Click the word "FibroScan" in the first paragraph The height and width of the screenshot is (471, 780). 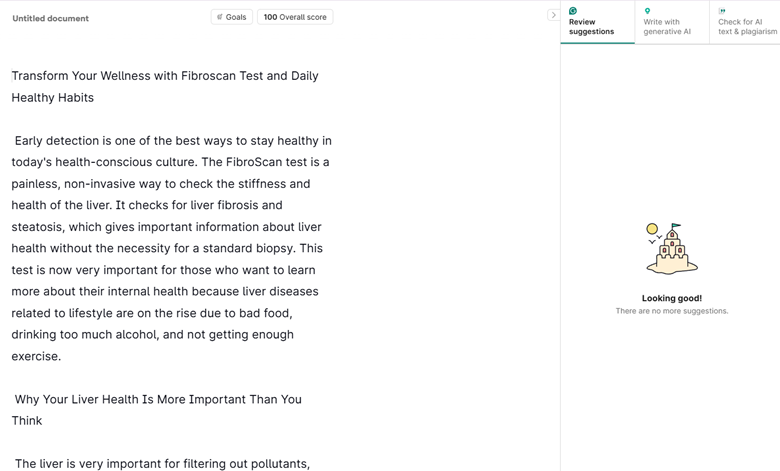(258, 162)
